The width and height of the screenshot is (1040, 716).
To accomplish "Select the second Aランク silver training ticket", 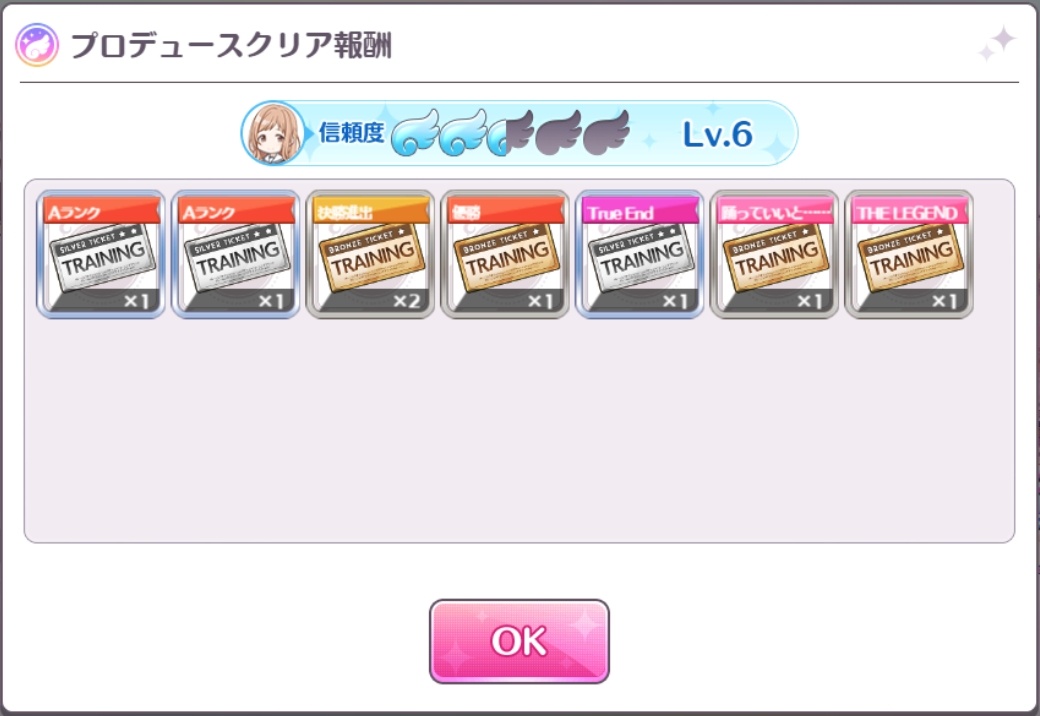I will (235, 255).
